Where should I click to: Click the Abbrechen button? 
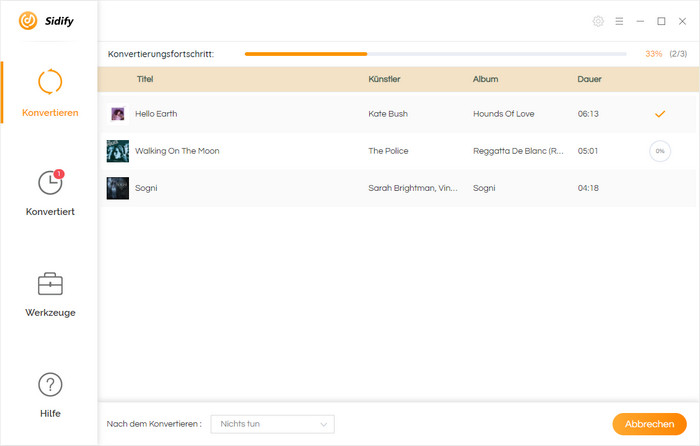(x=649, y=424)
